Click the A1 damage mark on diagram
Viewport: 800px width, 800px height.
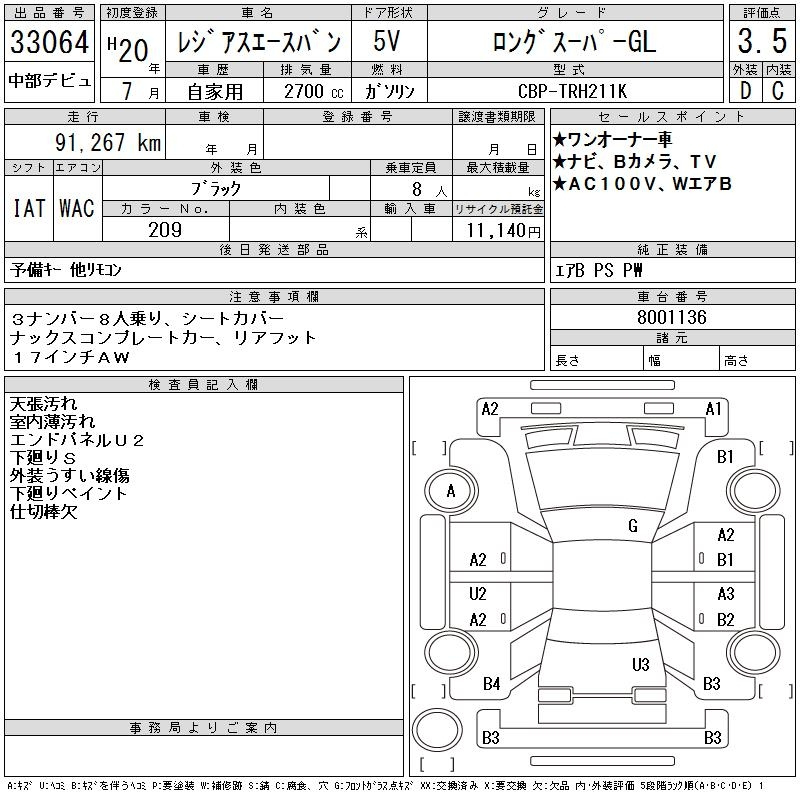click(x=713, y=409)
